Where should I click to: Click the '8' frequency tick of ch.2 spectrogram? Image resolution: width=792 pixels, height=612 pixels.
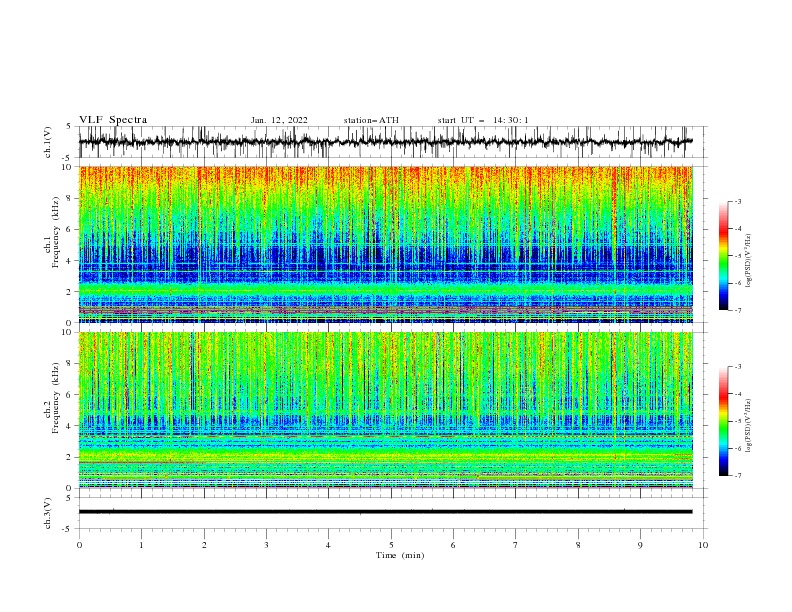[x=70, y=364]
